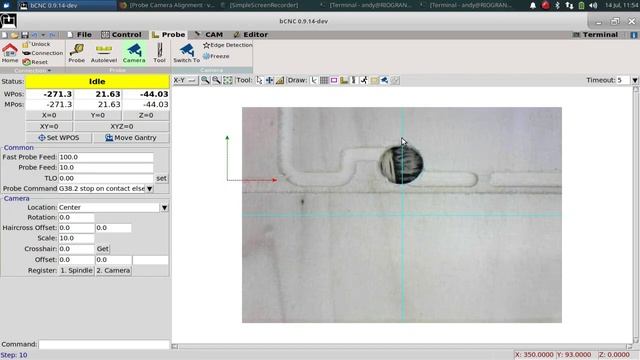Click Register 2. Camera button
Image resolution: width=640 pixels, height=360 pixels.
(x=113, y=271)
